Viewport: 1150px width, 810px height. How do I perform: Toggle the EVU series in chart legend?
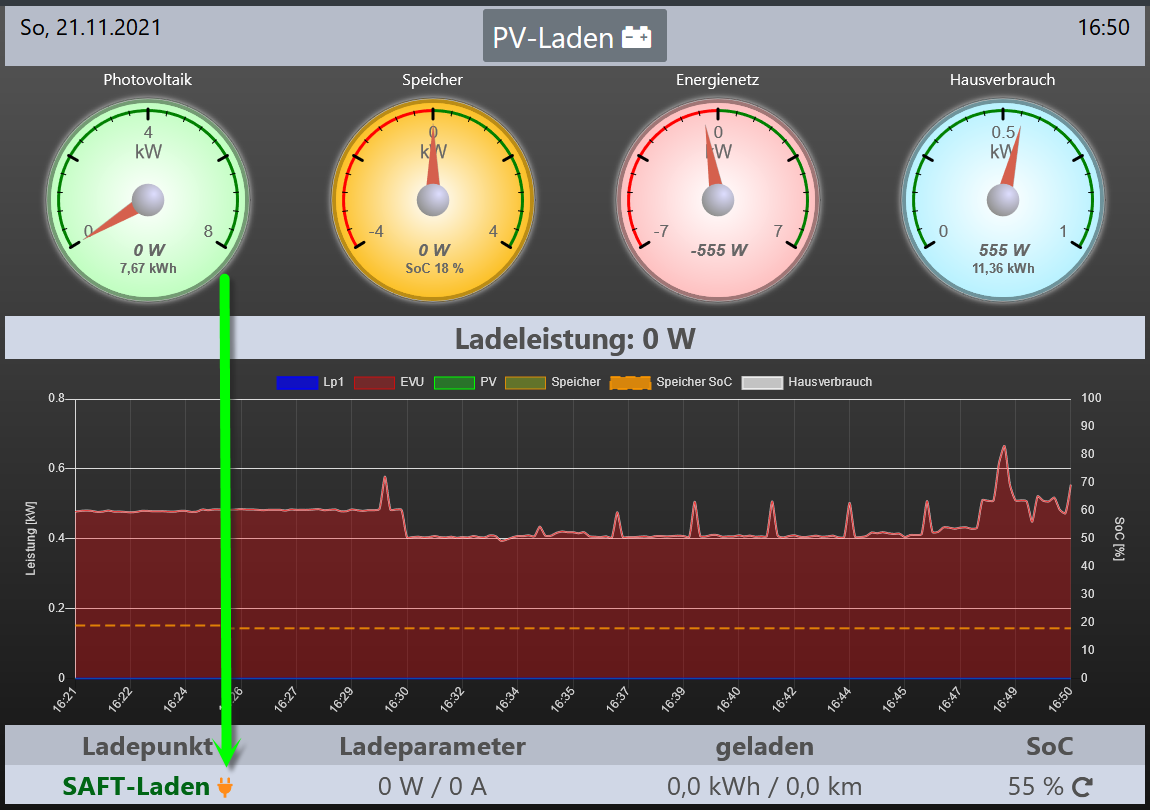(389, 382)
